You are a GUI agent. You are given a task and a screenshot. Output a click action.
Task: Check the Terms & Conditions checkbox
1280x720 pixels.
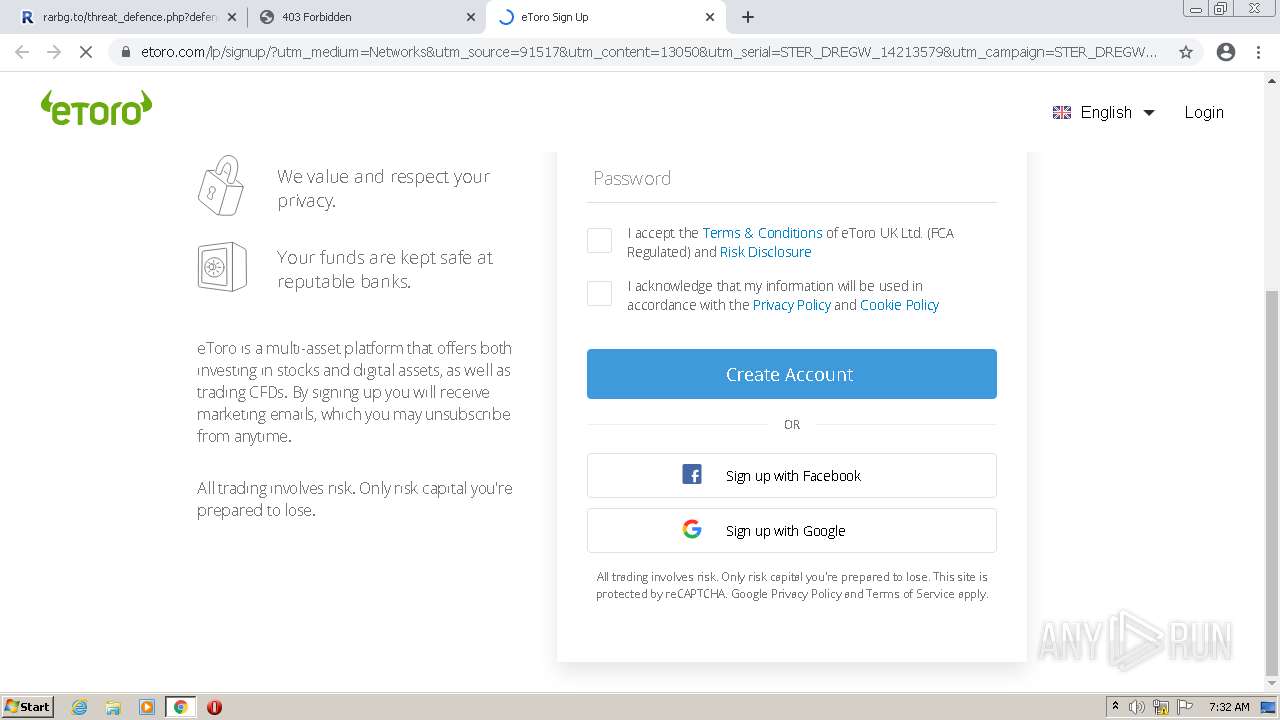pyautogui.click(x=599, y=241)
